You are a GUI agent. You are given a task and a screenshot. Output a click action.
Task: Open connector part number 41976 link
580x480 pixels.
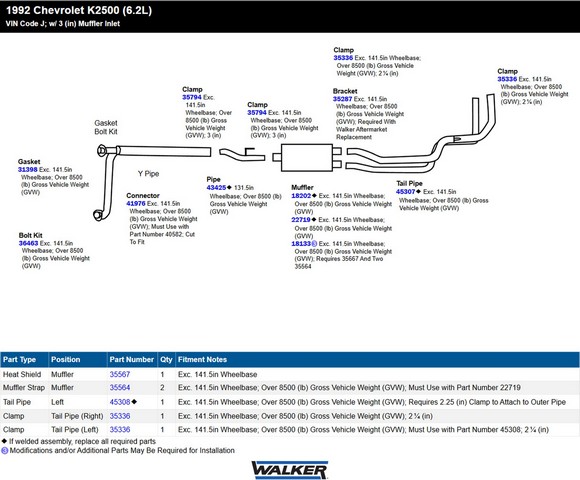pos(136,204)
